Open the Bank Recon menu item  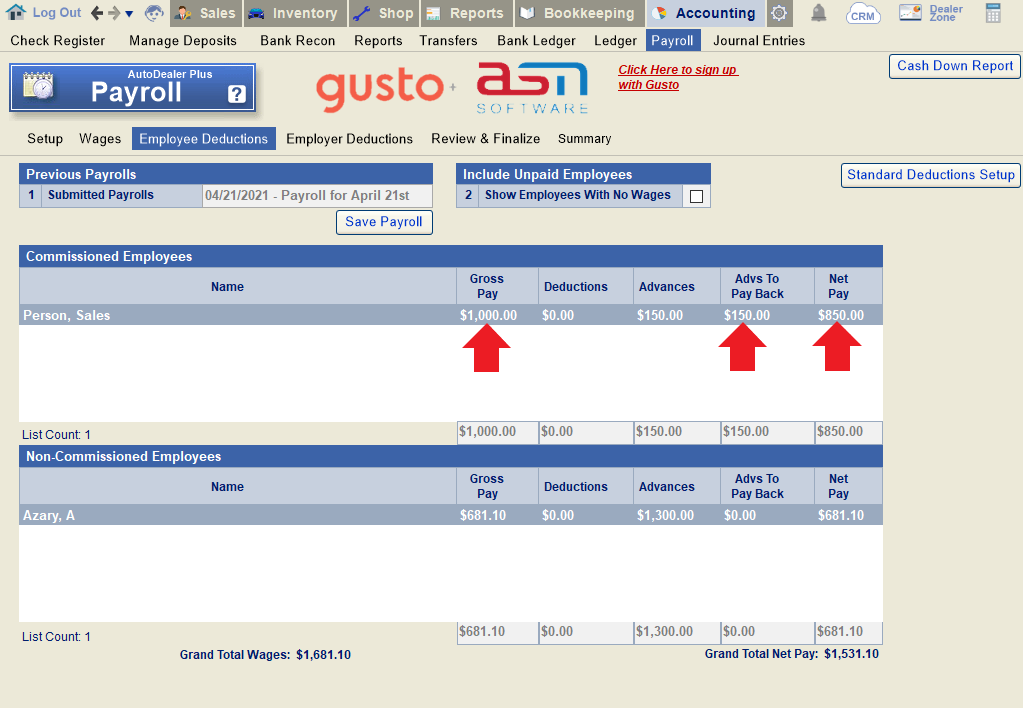coord(297,41)
